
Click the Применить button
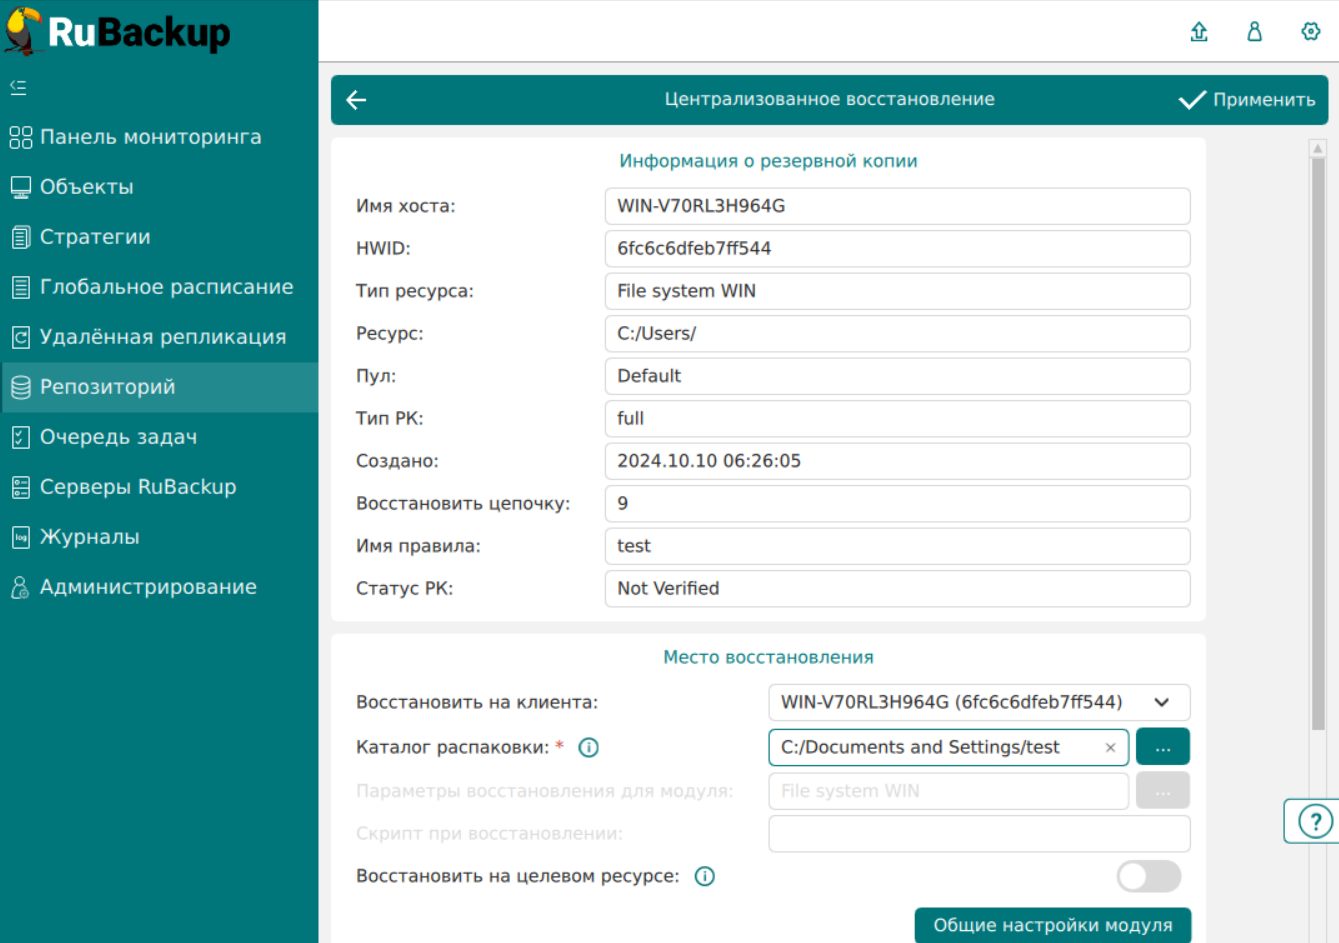[x=1248, y=100]
